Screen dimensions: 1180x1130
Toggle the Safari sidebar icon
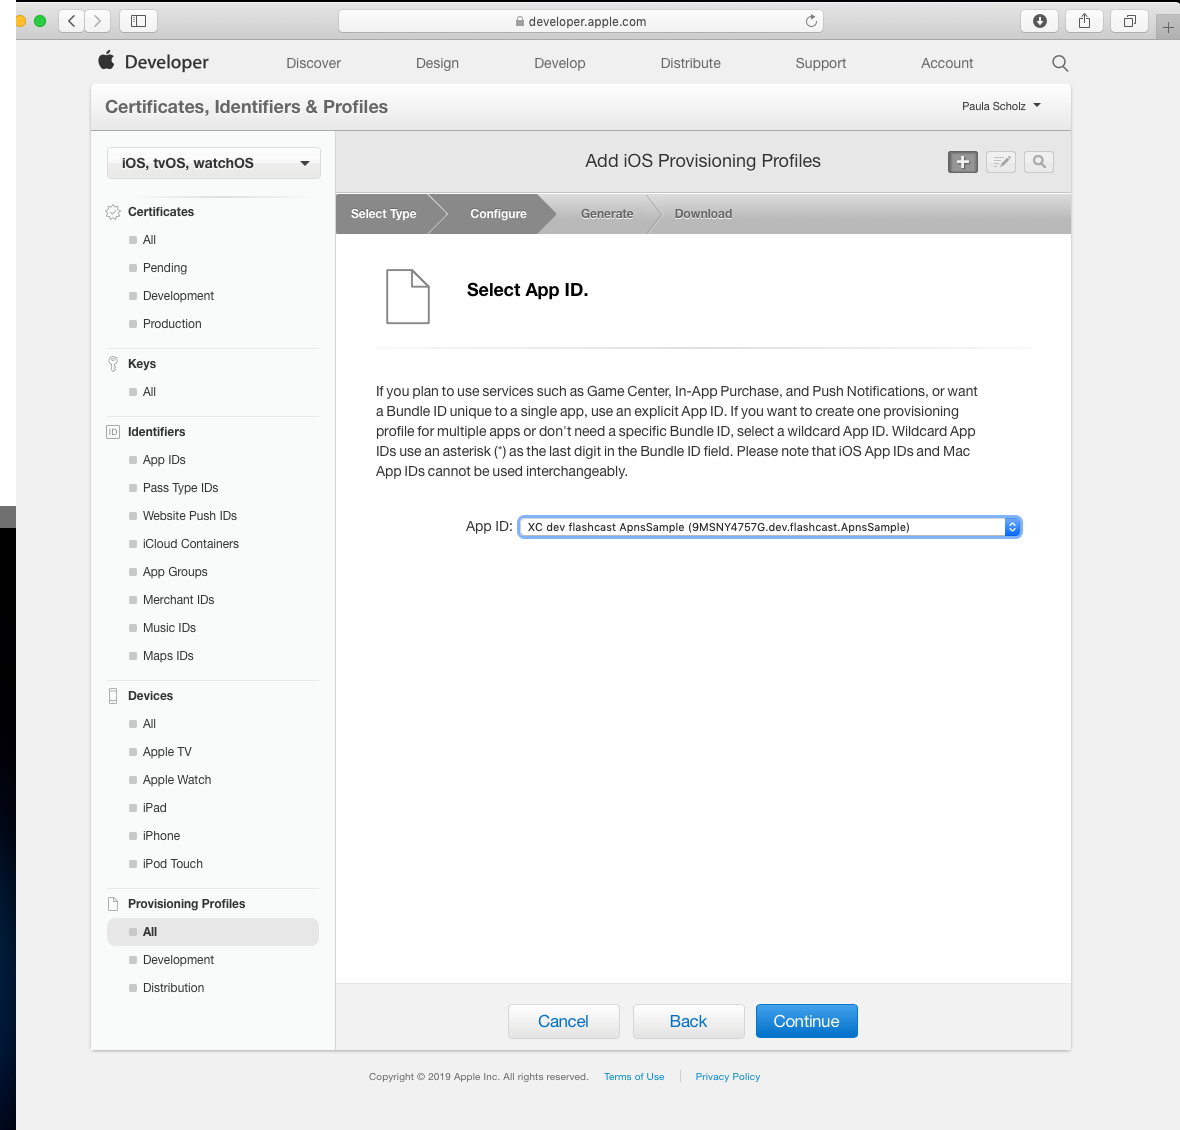[x=138, y=21]
